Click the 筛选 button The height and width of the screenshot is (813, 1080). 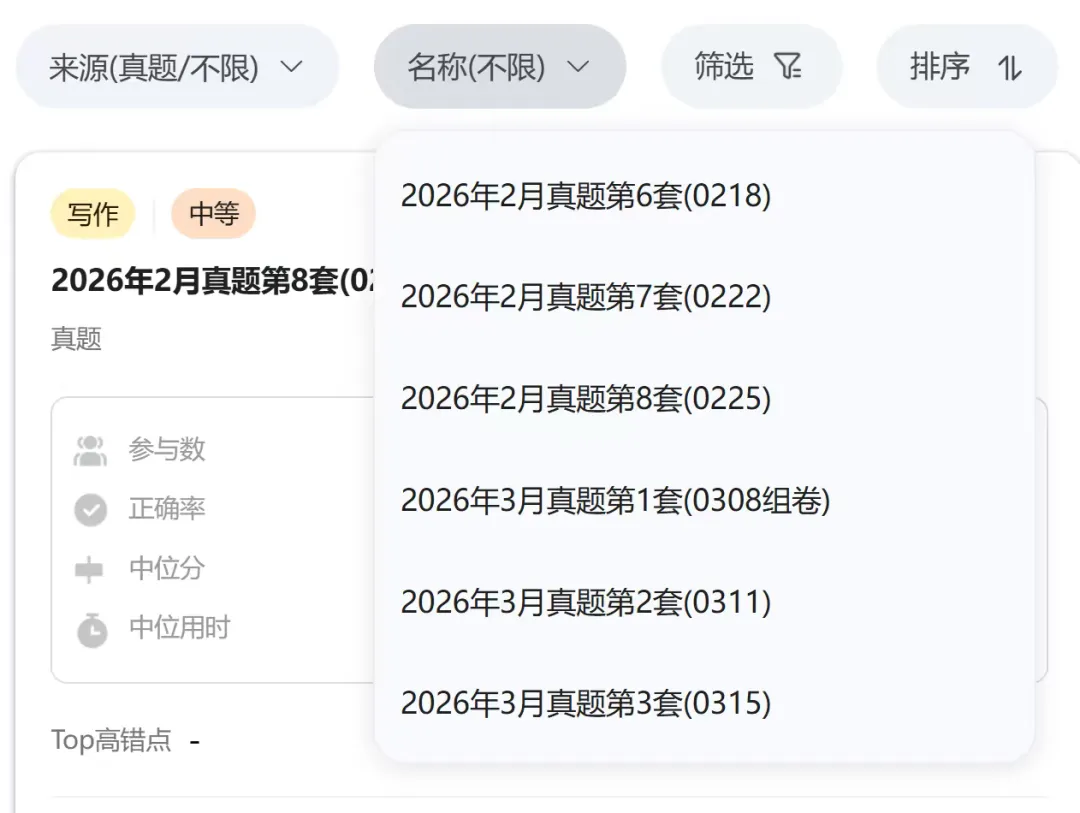click(x=752, y=66)
